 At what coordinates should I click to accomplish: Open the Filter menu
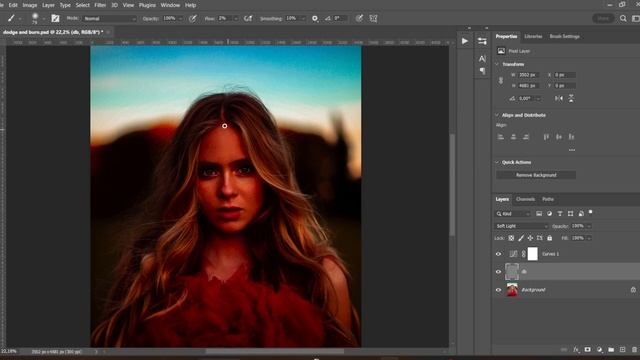100,5
